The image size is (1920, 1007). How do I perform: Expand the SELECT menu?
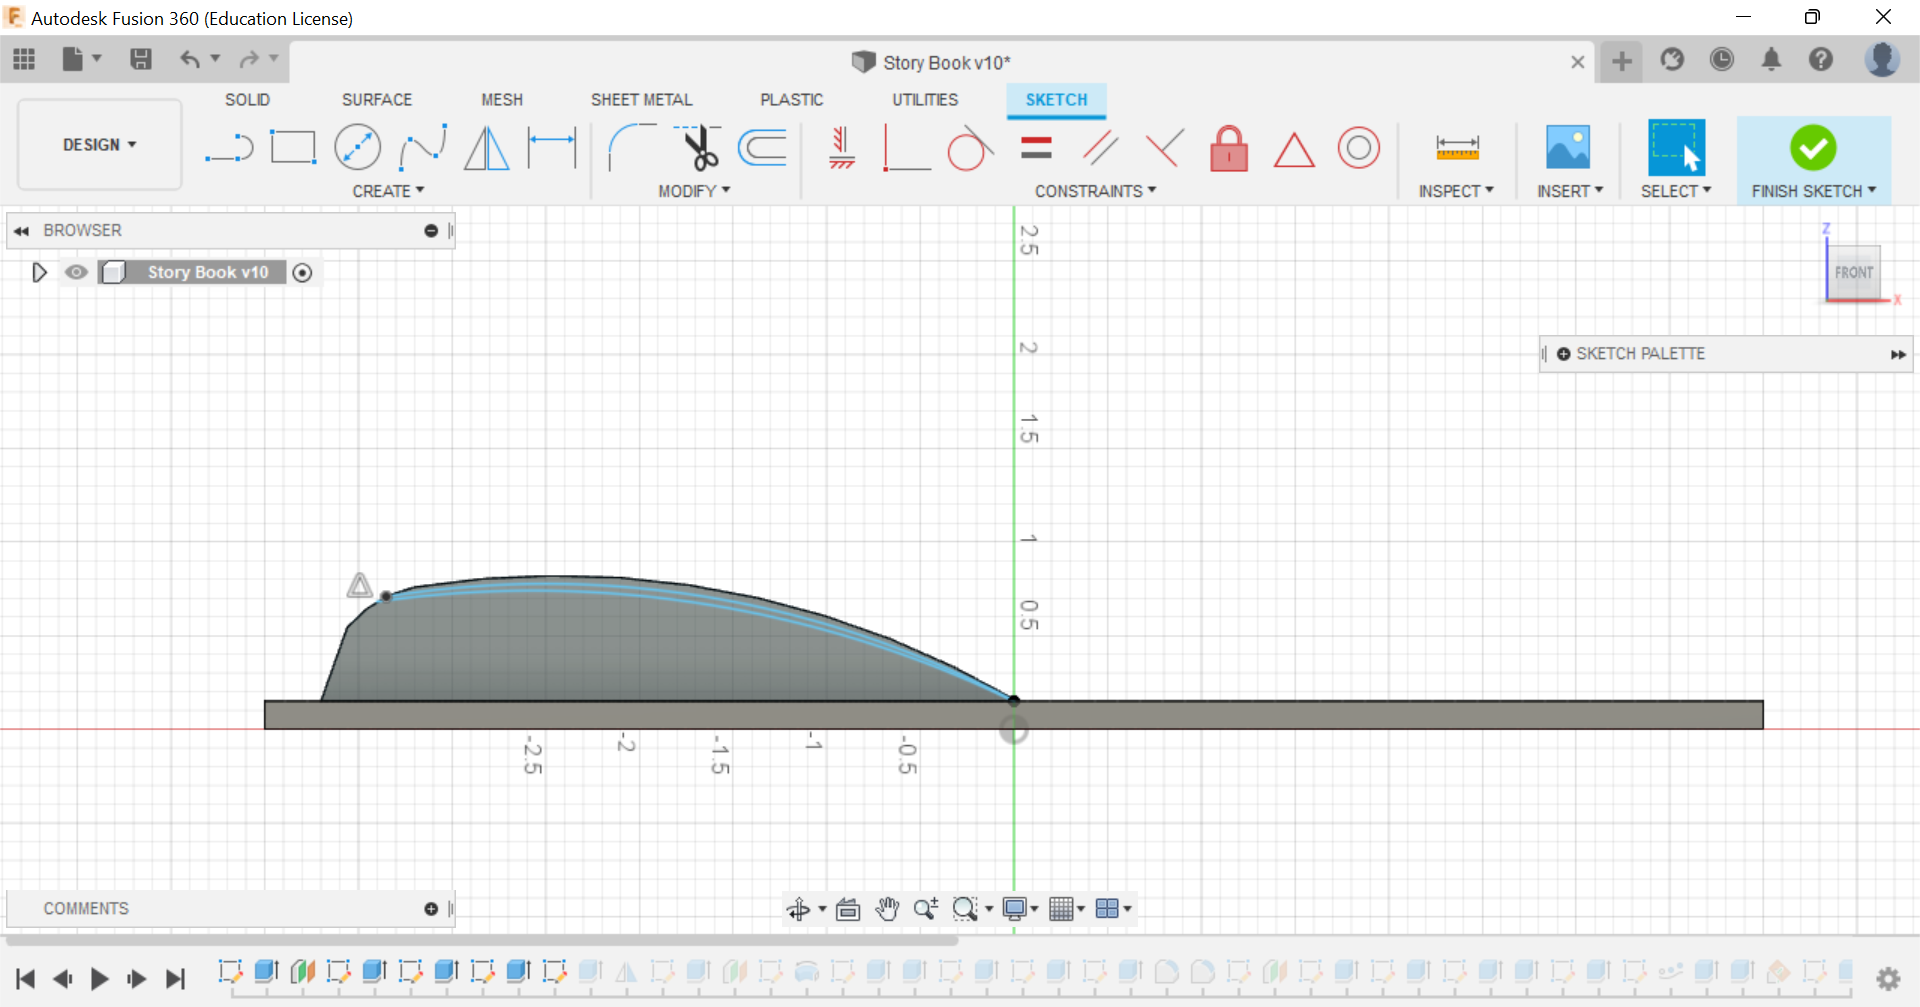1676,191
